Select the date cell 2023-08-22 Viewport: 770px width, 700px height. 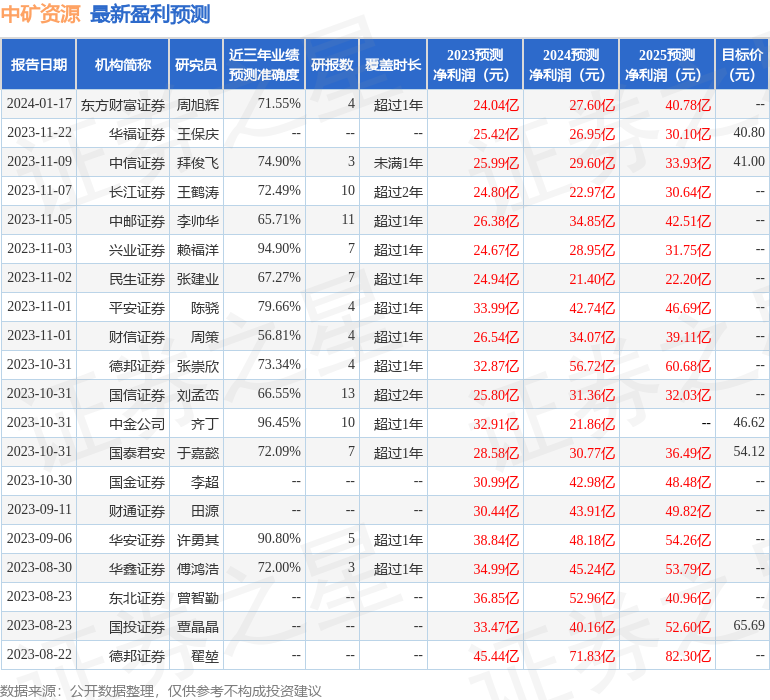(39, 654)
